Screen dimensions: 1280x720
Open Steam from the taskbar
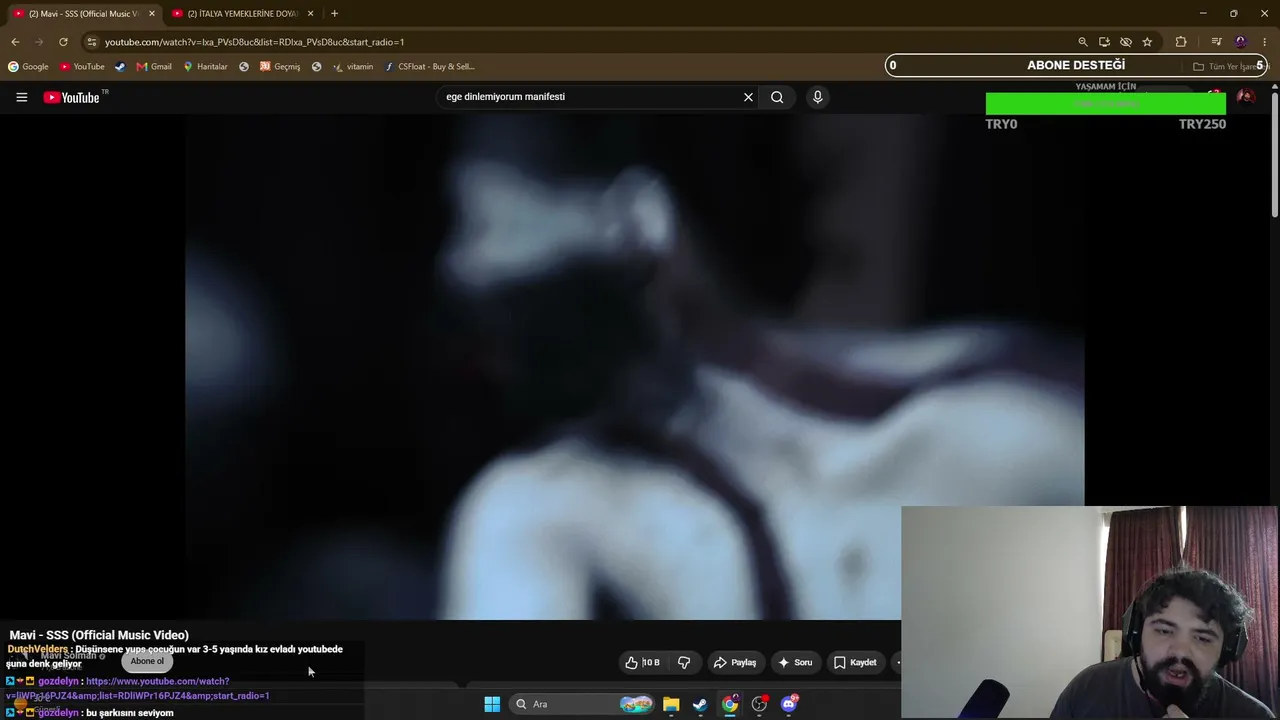(700, 704)
